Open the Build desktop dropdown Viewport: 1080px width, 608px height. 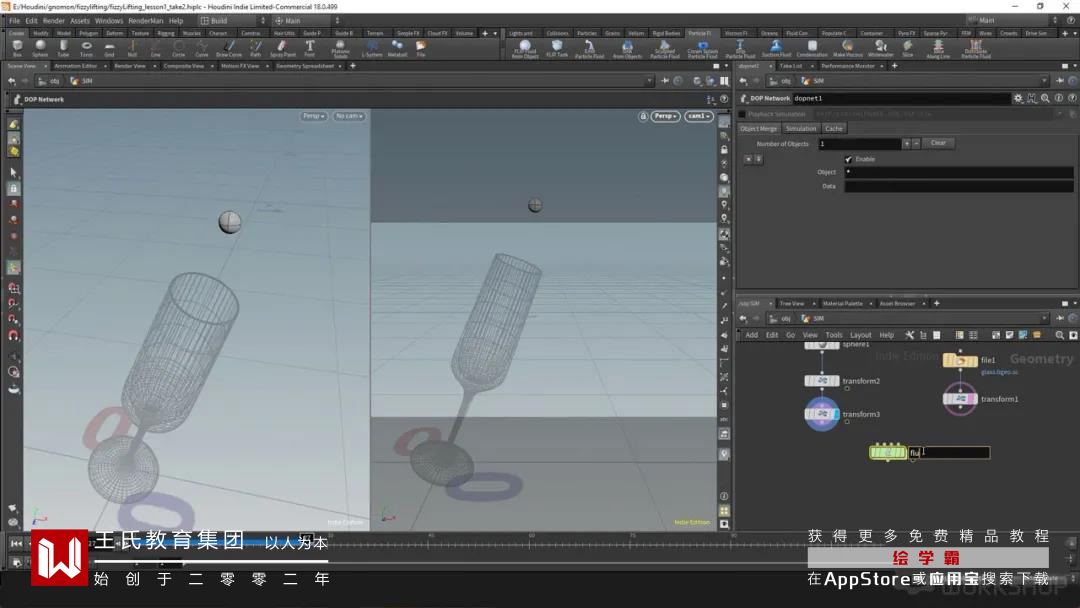pos(233,21)
